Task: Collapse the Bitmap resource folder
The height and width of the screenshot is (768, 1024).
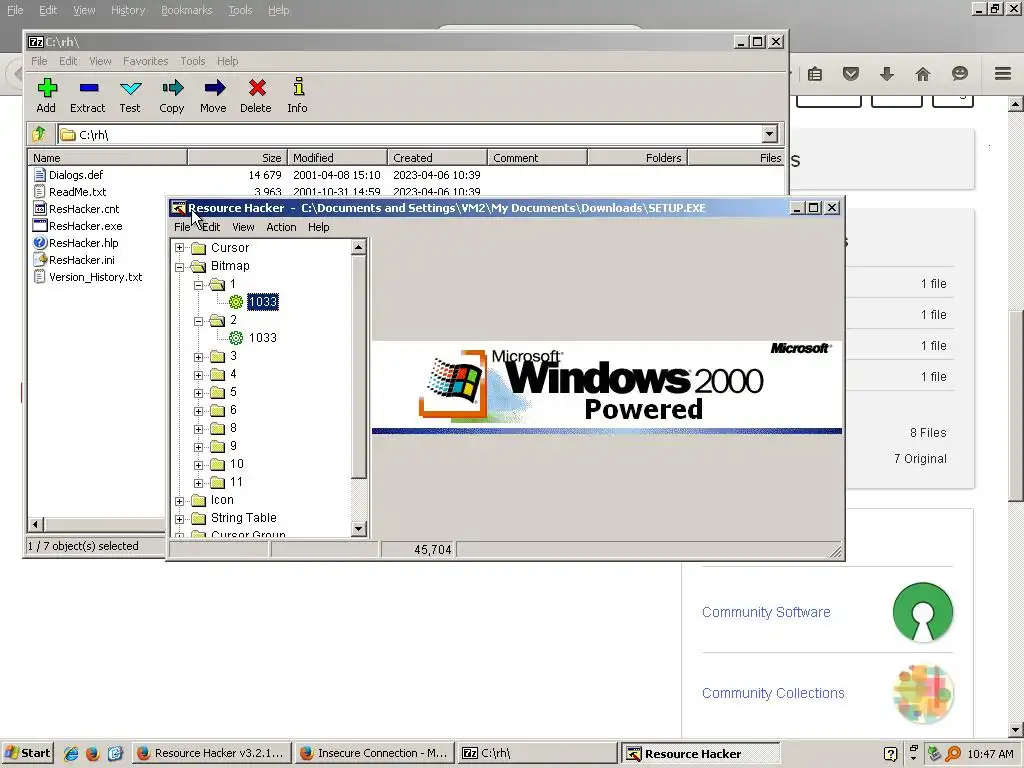Action: [180, 266]
